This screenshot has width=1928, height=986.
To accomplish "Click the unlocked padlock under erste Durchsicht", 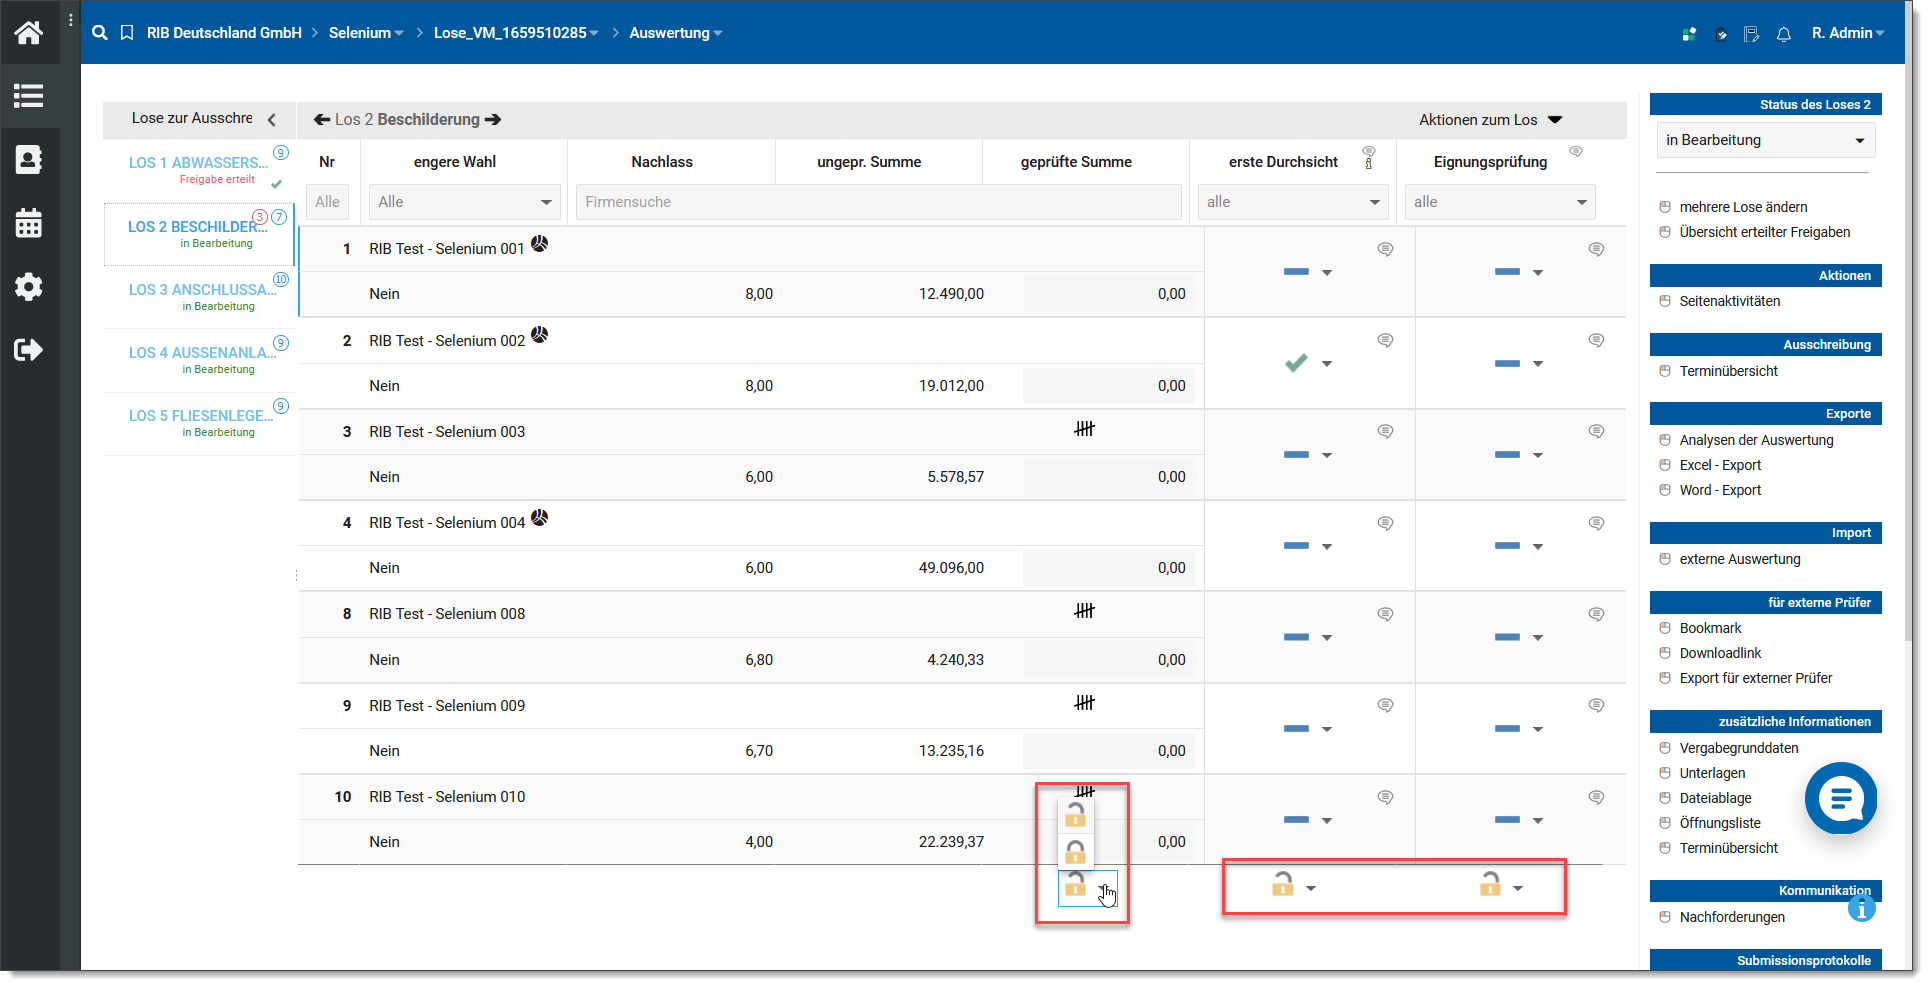I will coord(1283,884).
